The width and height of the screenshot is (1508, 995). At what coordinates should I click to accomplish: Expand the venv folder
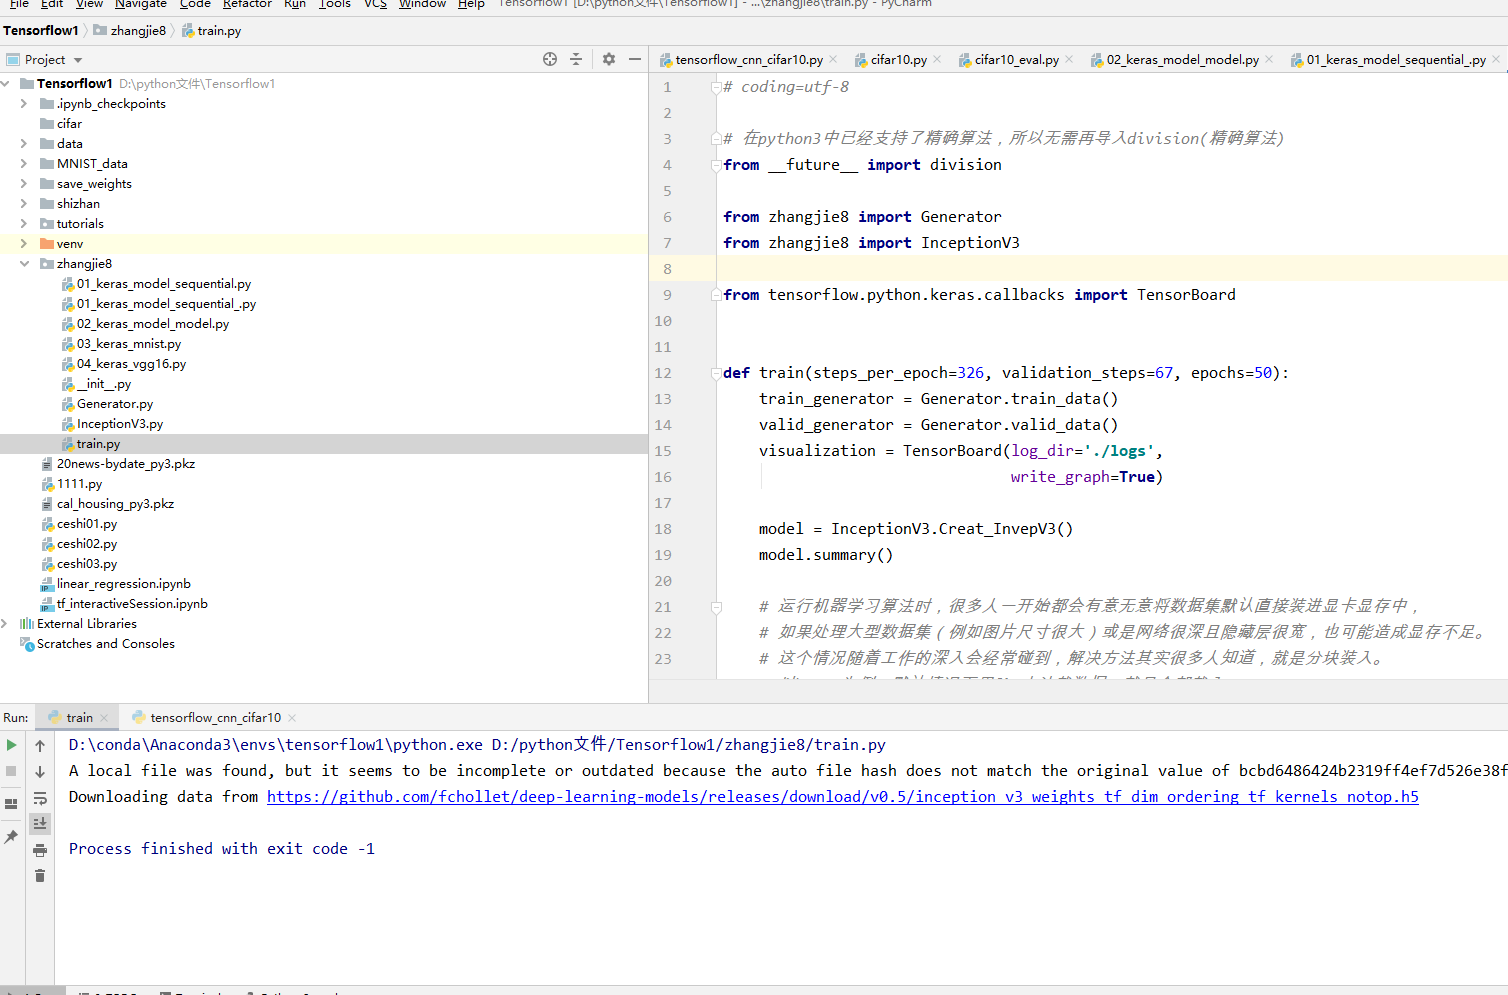24,244
